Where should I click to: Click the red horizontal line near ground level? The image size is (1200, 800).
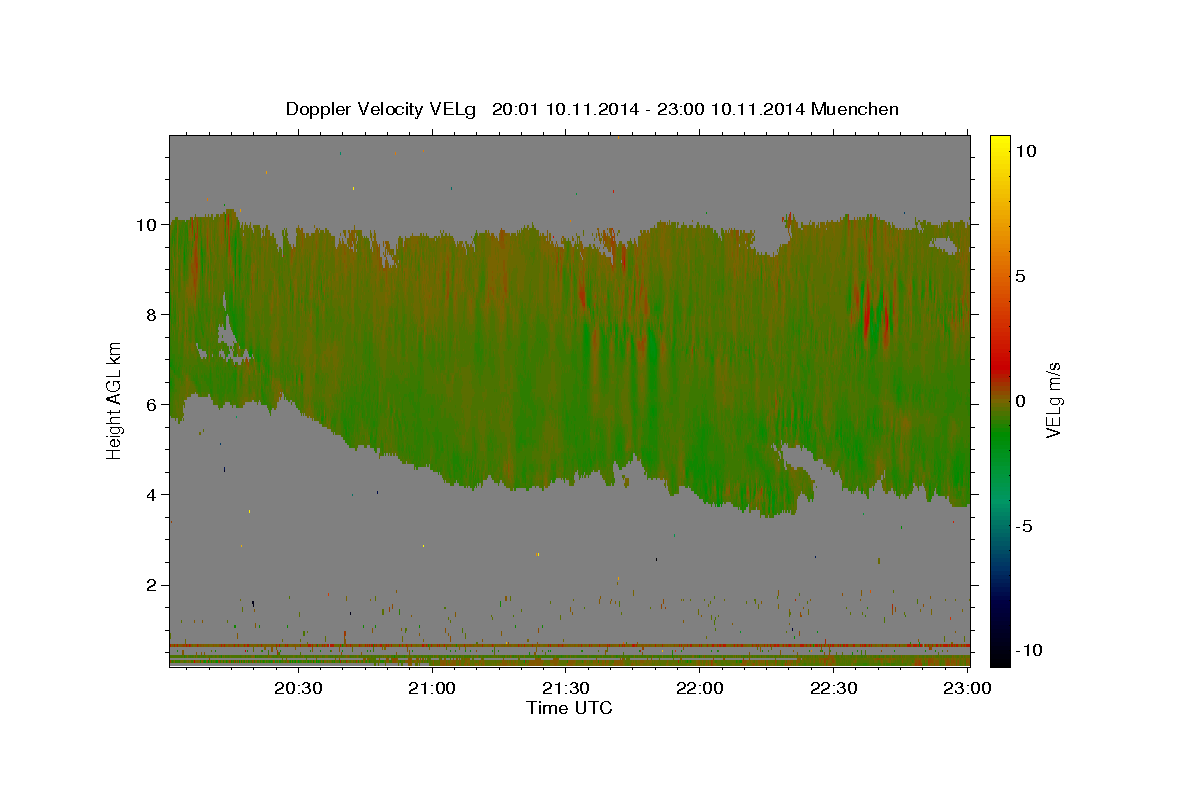point(569,646)
